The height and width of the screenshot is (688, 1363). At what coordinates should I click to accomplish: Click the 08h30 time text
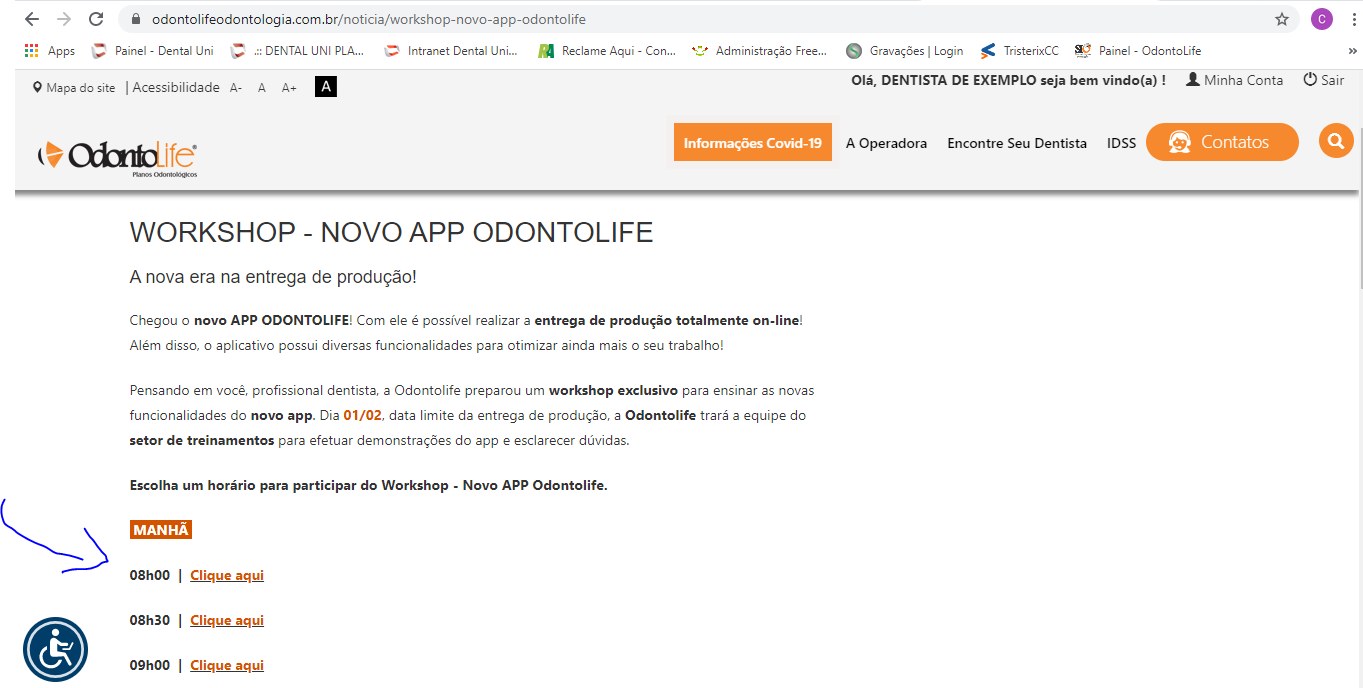point(150,620)
